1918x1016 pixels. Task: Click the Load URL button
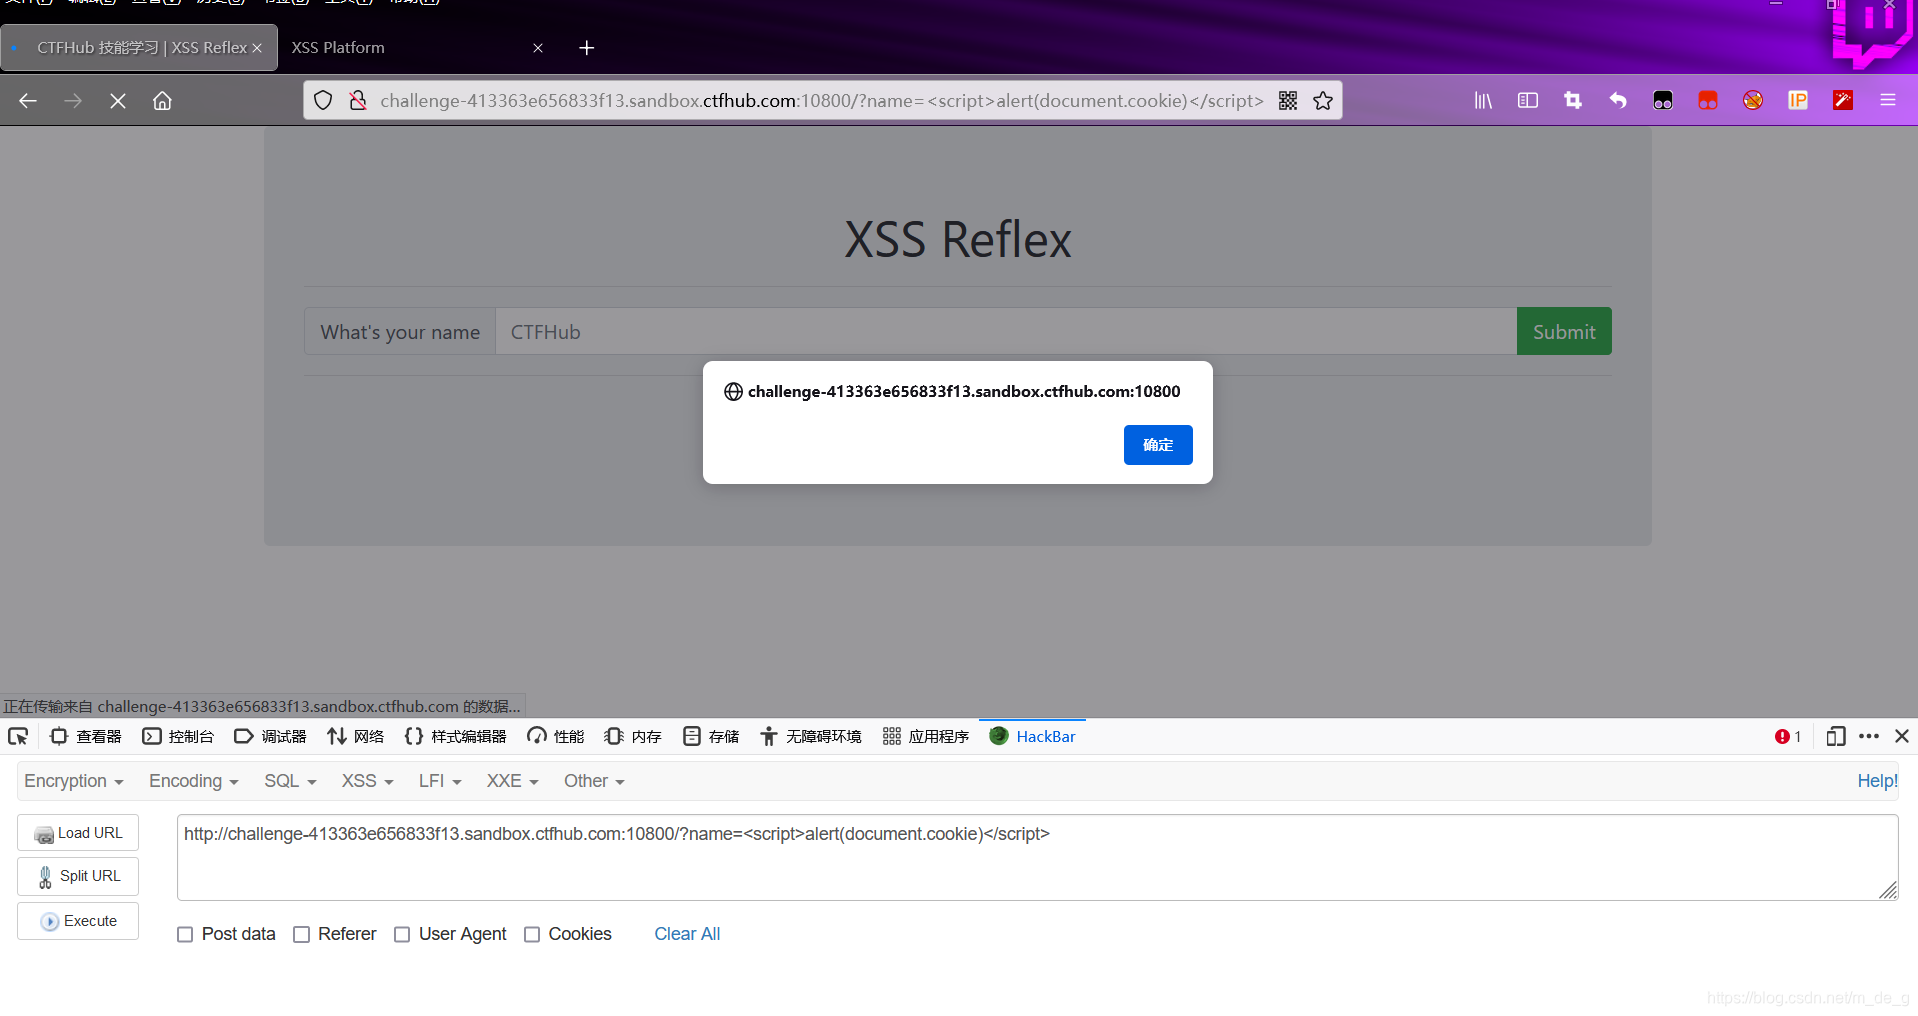tap(78, 833)
